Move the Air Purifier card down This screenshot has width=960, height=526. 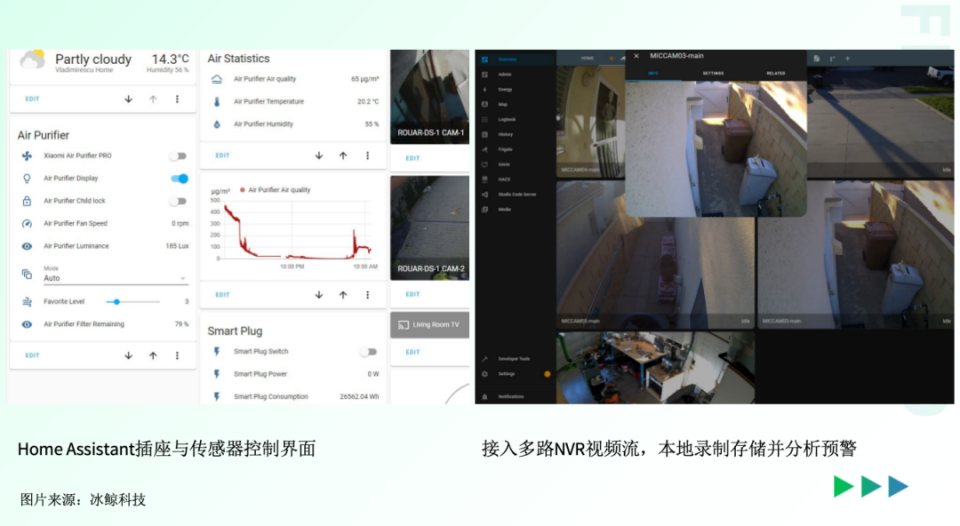pos(129,356)
